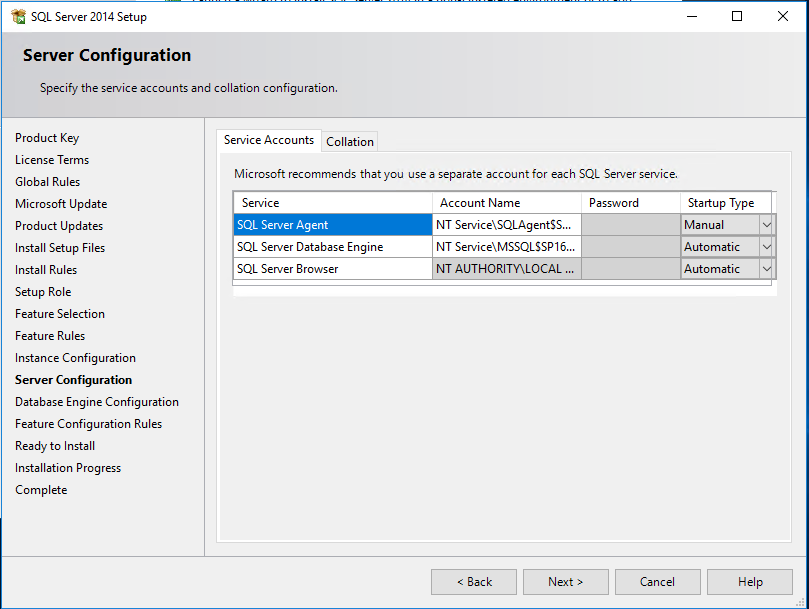The width and height of the screenshot is (809, 609).
Task: Click the NT AUTHORITY\LOCAL account name cell
Action: point(507,269)
